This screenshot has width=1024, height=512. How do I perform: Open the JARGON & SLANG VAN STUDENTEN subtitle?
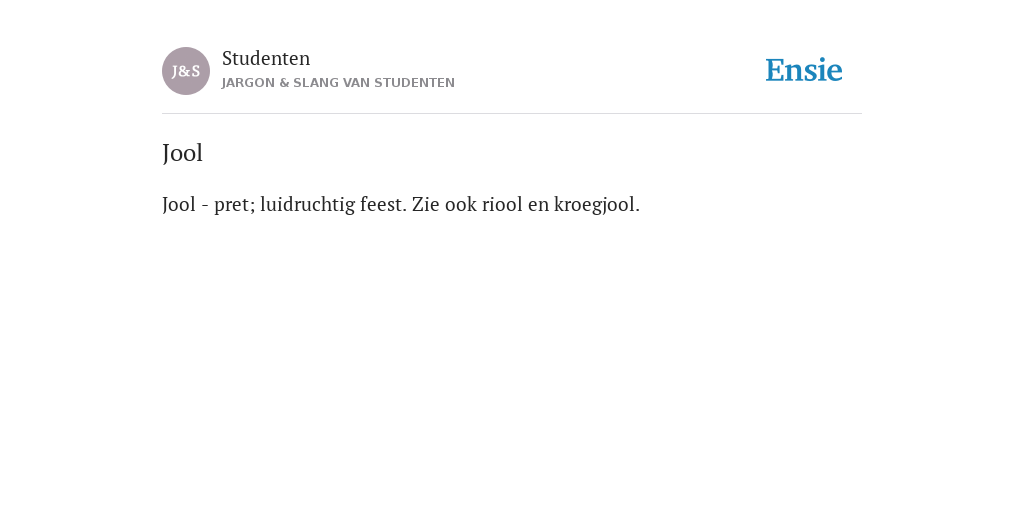[x=338, y=83]
